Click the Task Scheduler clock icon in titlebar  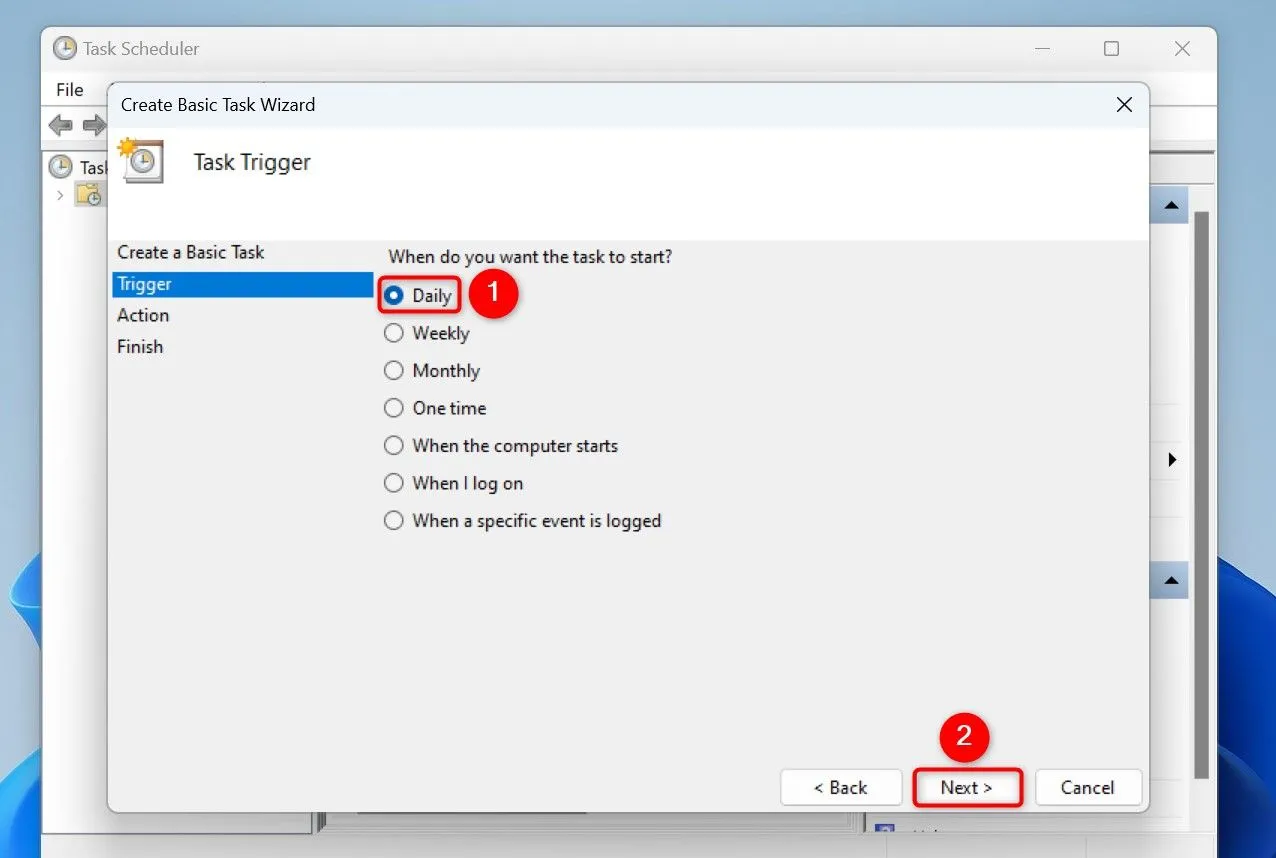[65, 48]
